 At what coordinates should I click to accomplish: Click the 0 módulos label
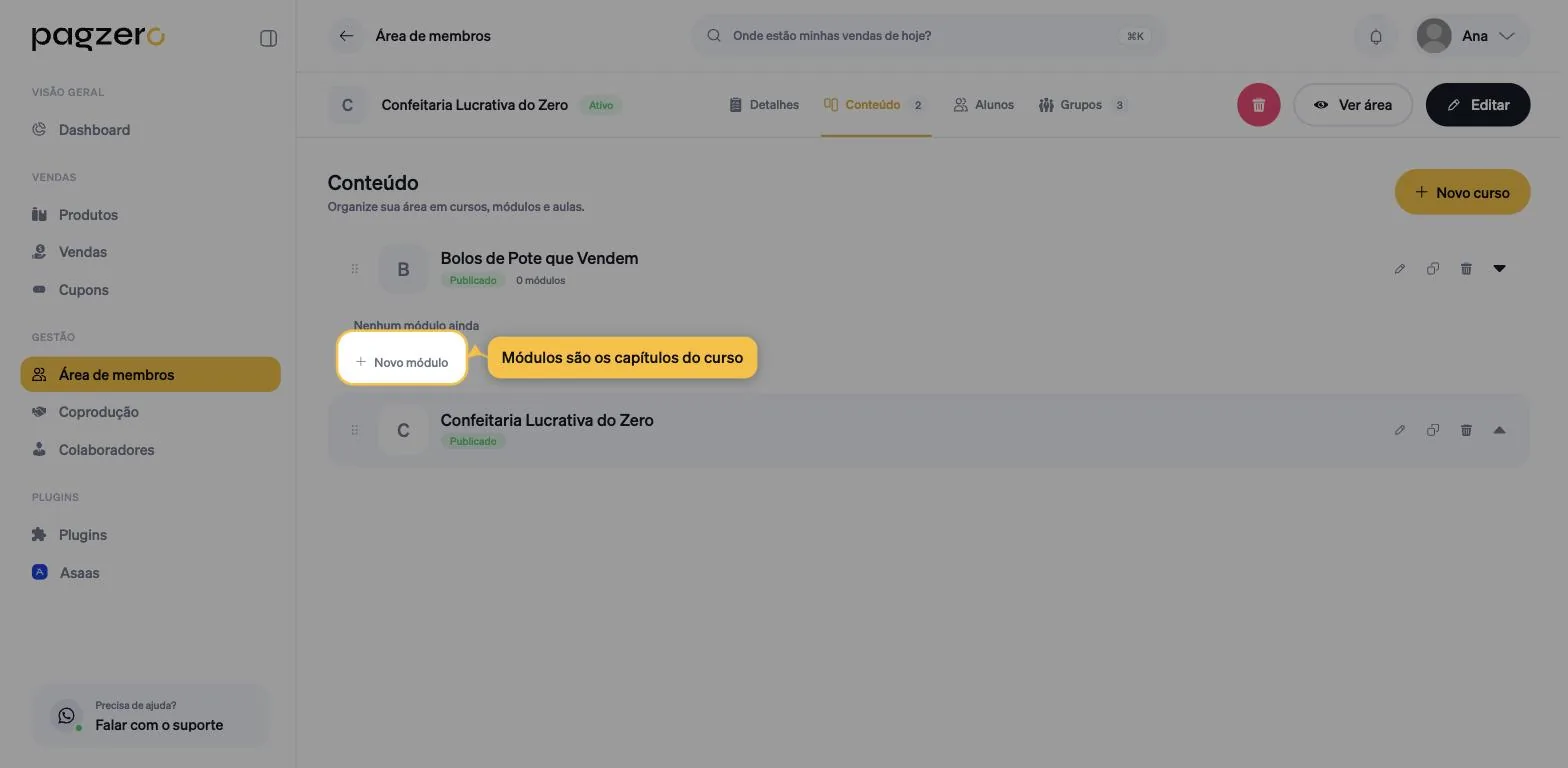(540, 281)
